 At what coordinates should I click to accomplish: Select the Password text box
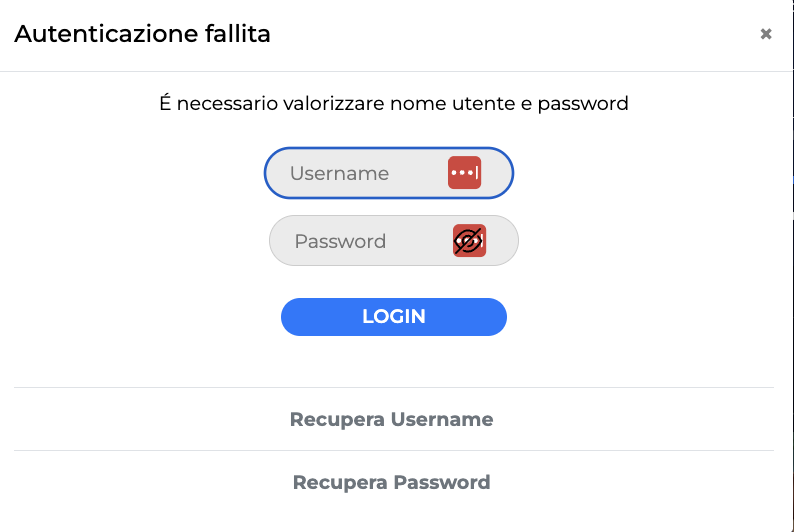[x=365, y=241]
